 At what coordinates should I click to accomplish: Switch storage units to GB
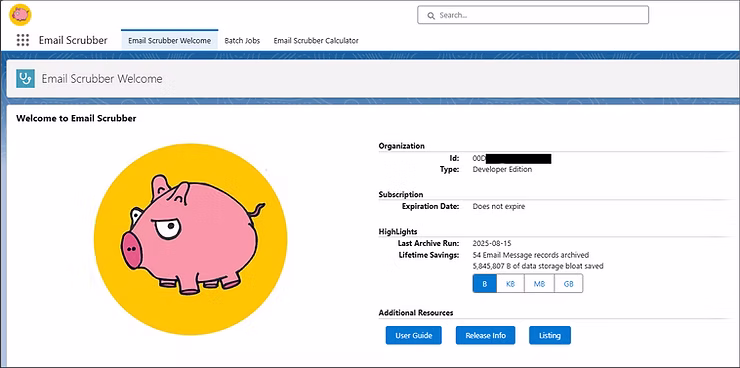[x=568, y=284]
